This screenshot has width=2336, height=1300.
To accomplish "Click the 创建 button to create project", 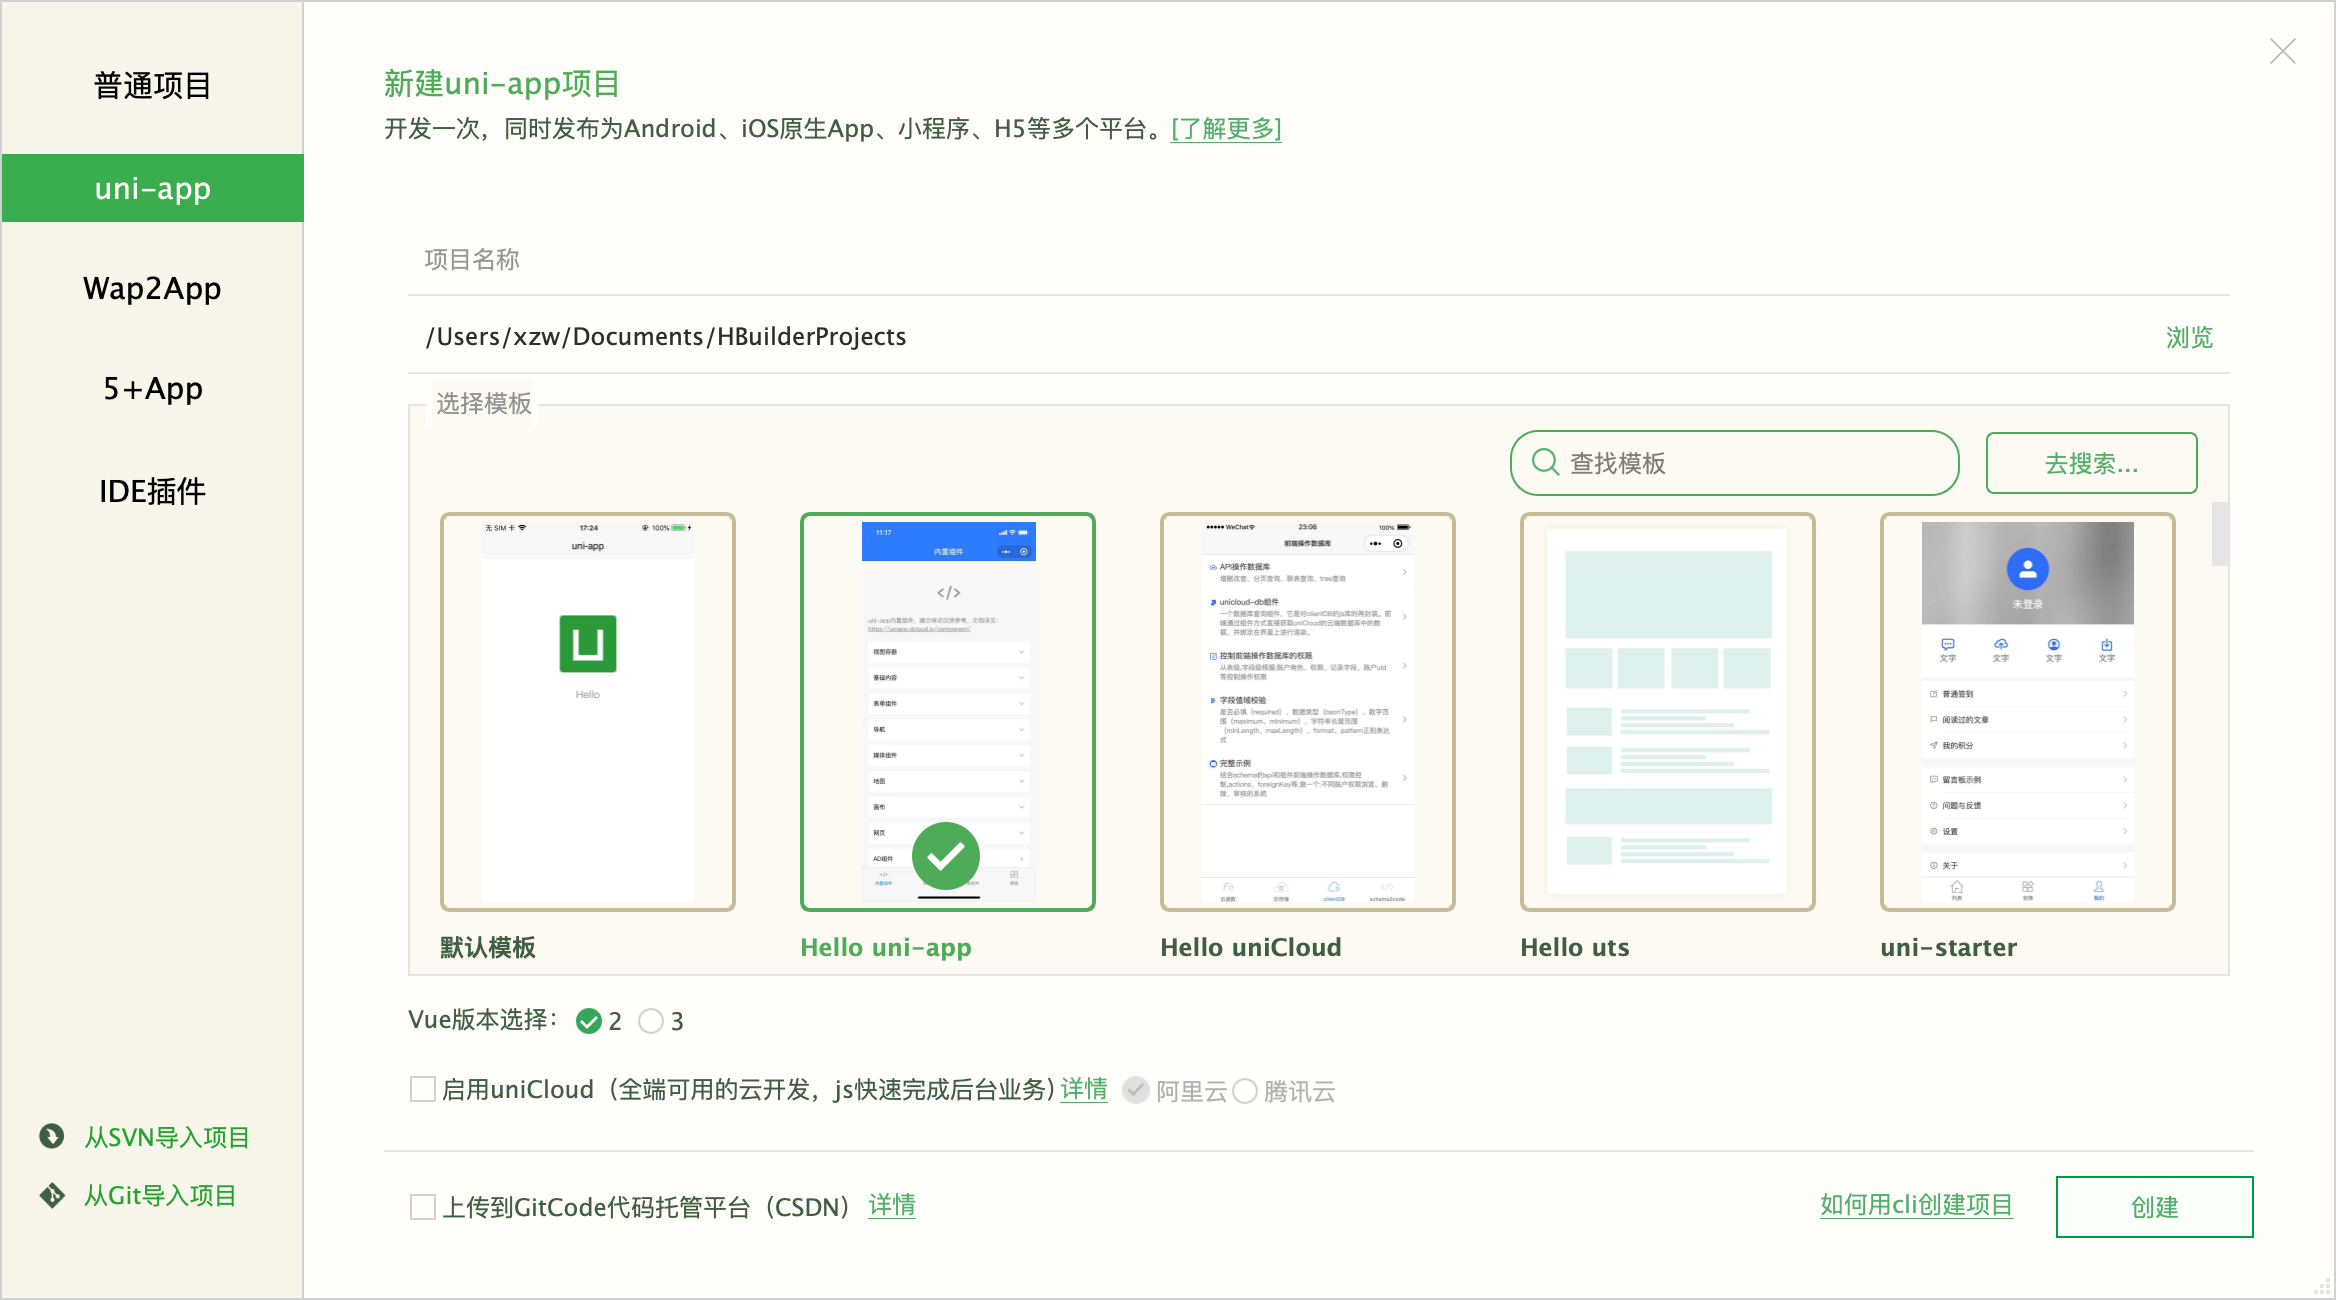I will (x=2154, y=1206).
